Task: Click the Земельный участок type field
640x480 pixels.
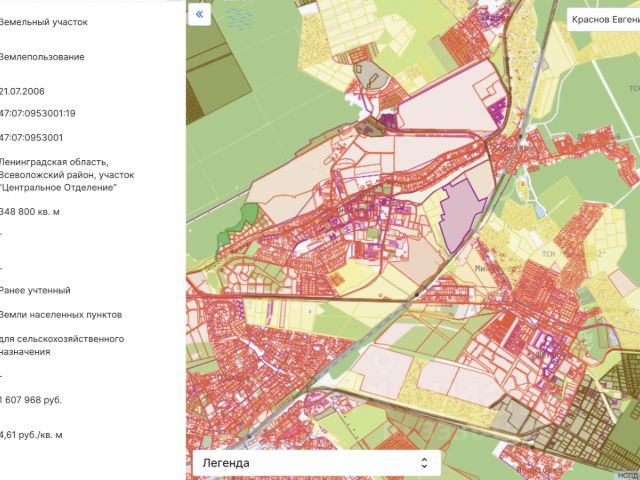Action: pyautogui.click(x=43, y=22)
